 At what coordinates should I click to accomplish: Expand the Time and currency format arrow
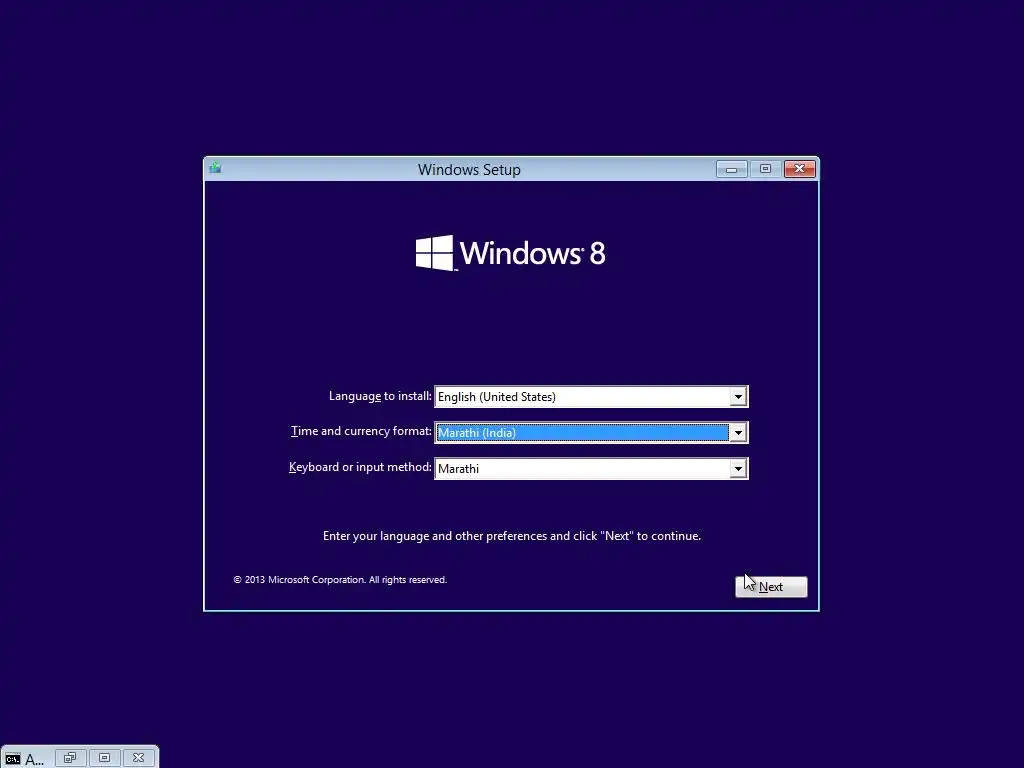(x=738, y=432)
